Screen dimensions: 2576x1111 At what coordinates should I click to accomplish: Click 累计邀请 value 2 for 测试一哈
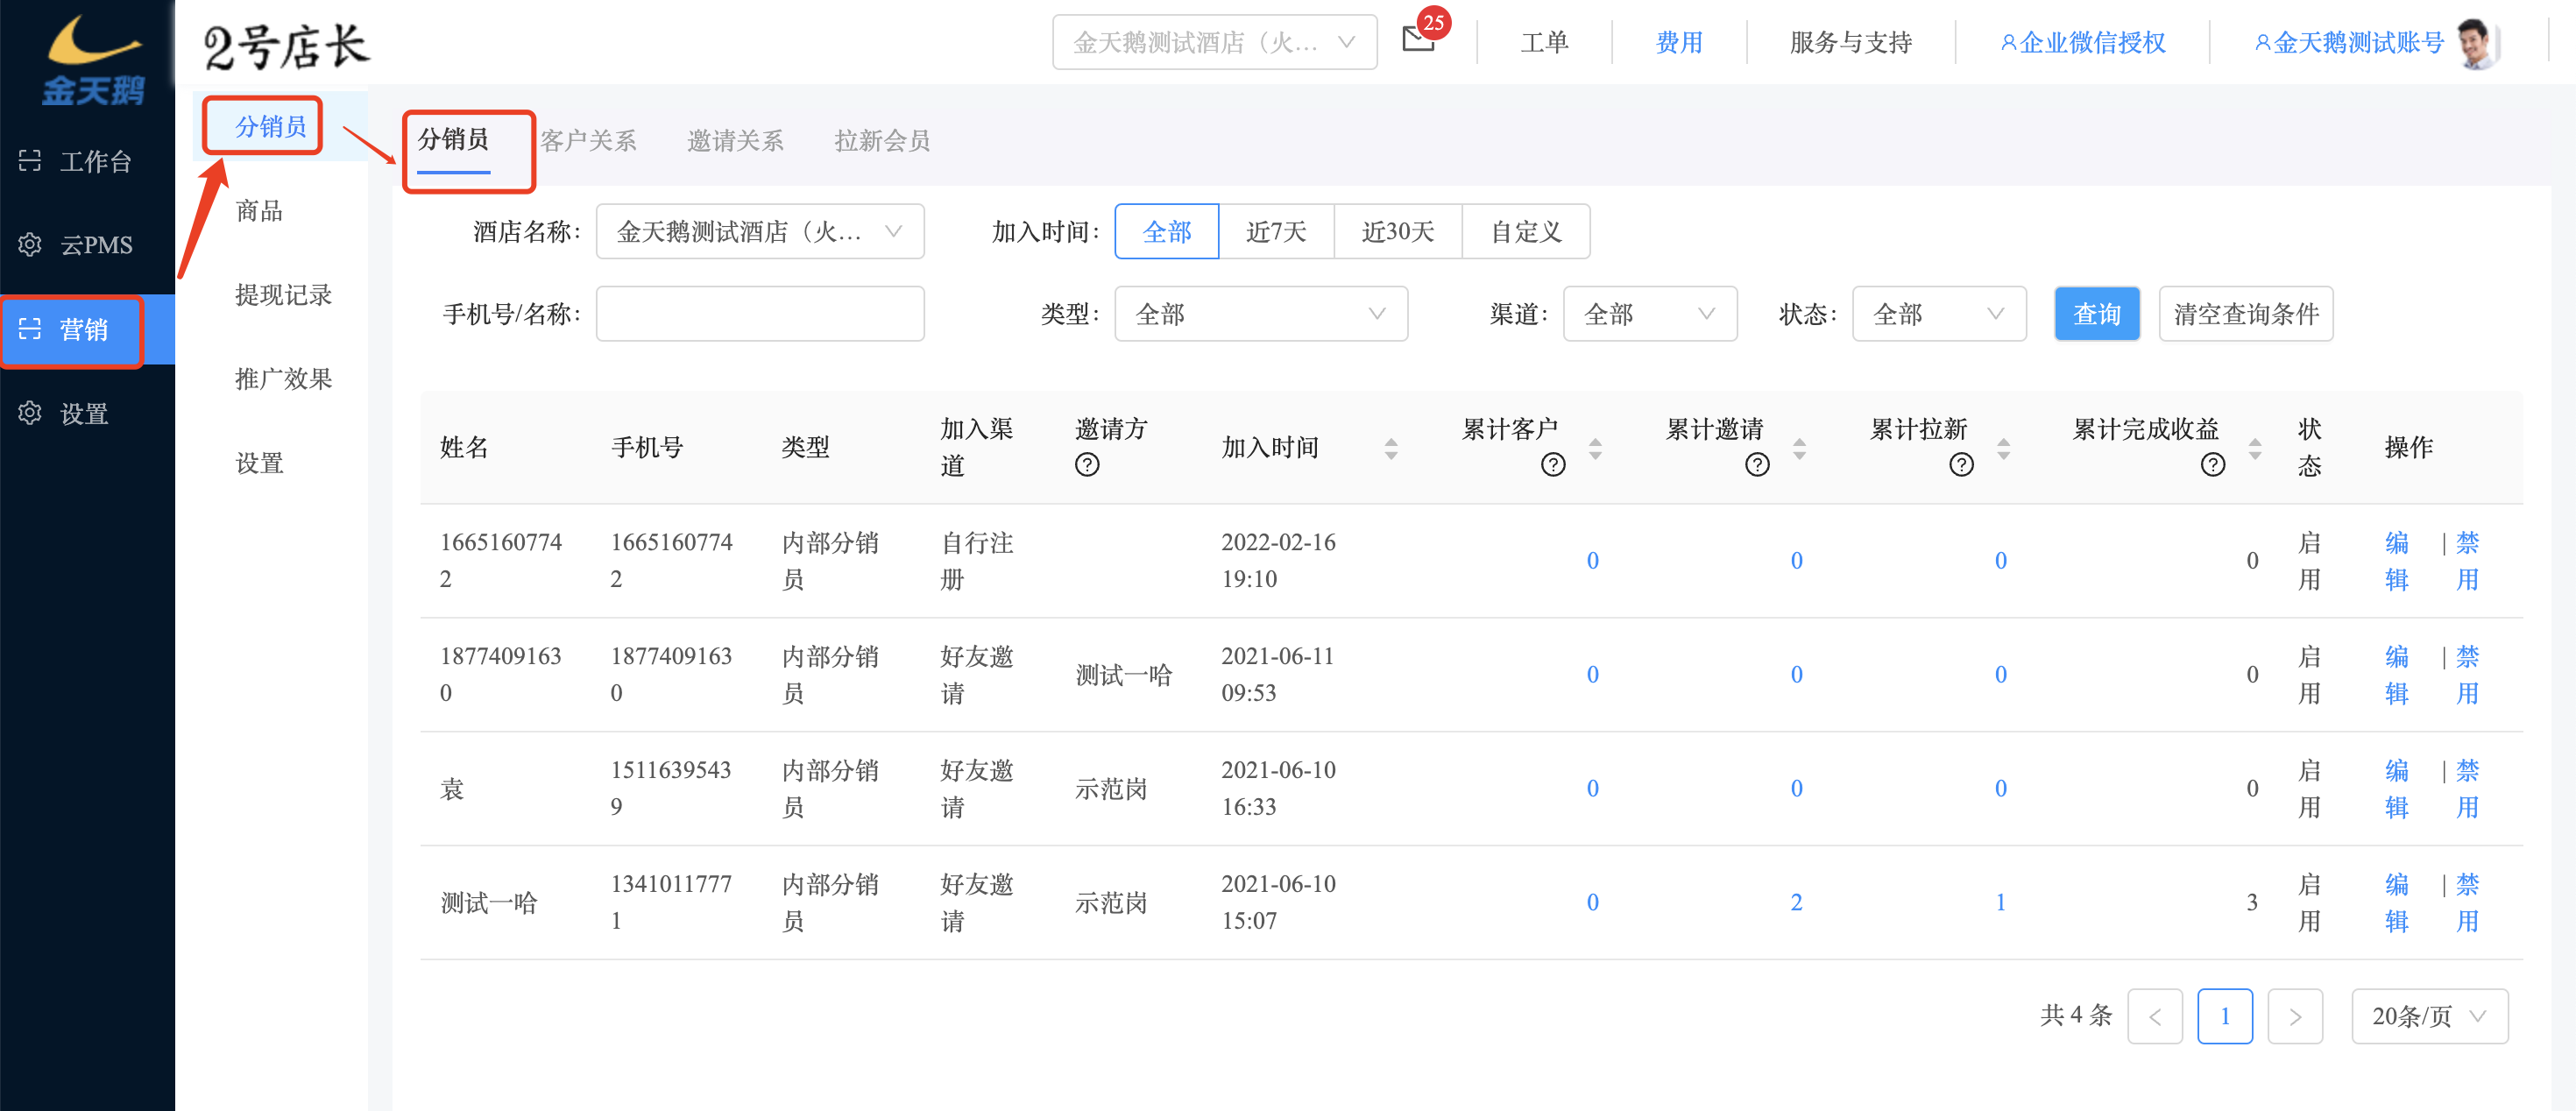[1796, 903]
